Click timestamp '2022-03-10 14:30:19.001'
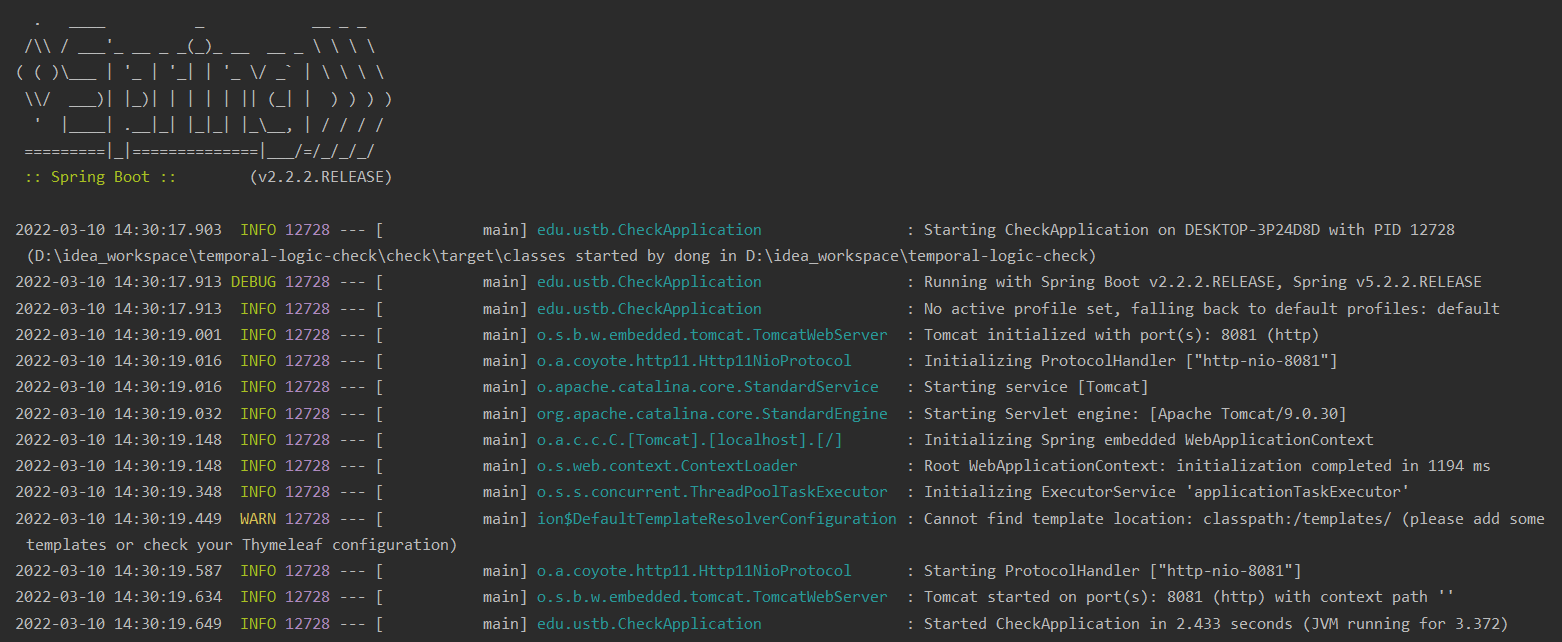 click(119, 335)
